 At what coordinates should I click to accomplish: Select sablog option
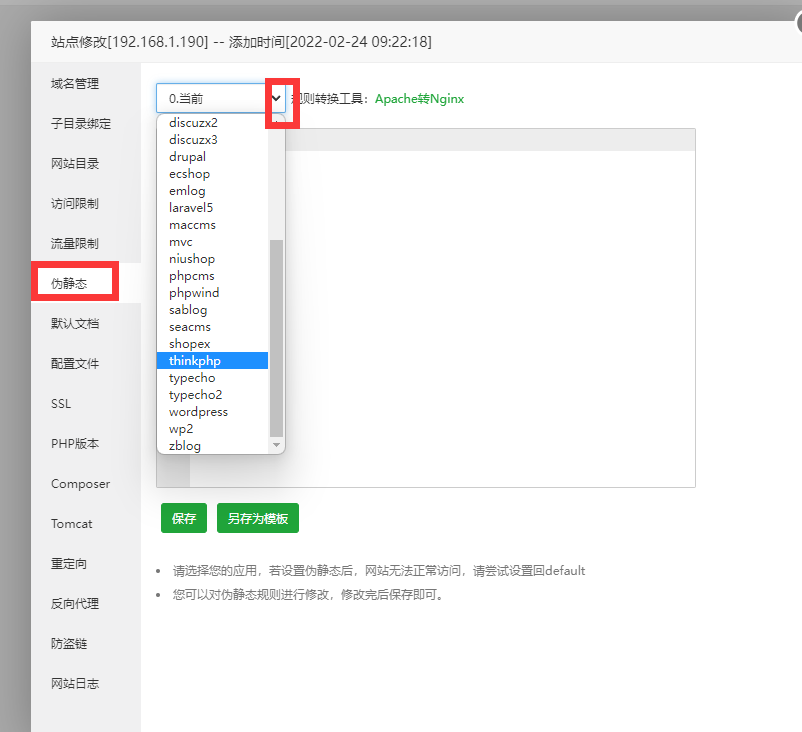[x=212, y=310]
